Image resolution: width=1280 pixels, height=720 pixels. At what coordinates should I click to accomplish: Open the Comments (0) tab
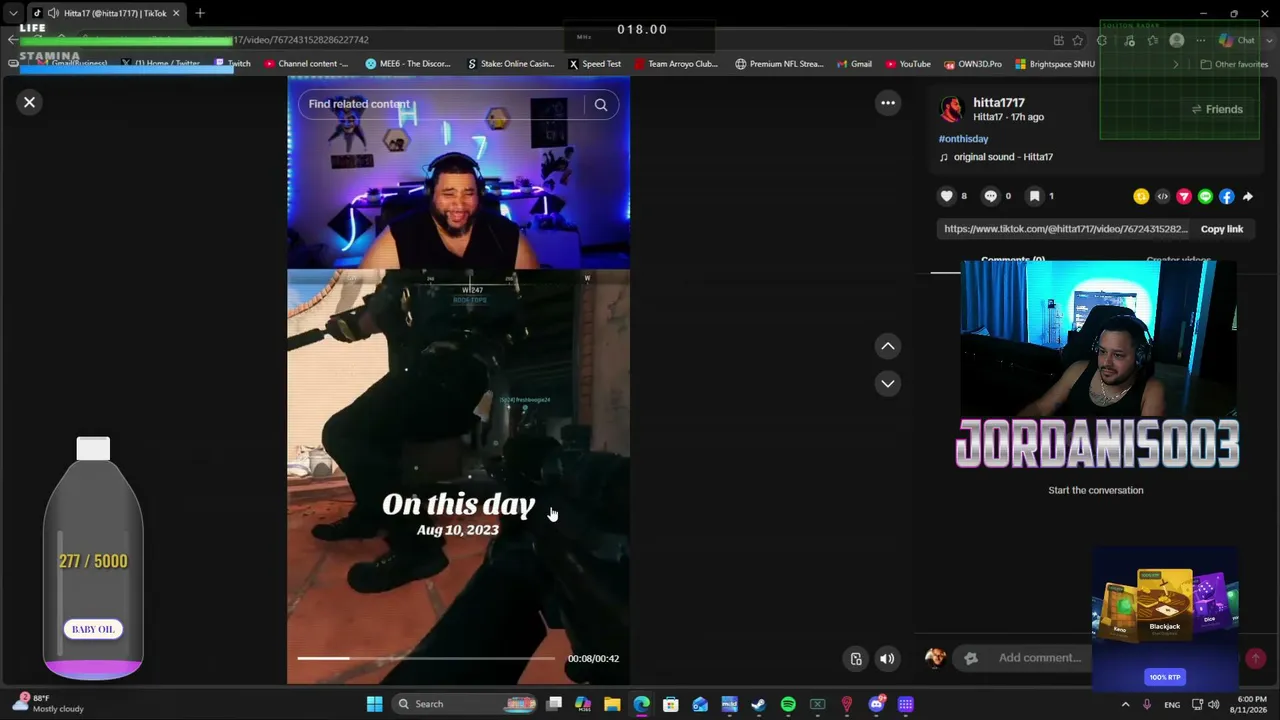[x=1012, y=260]
